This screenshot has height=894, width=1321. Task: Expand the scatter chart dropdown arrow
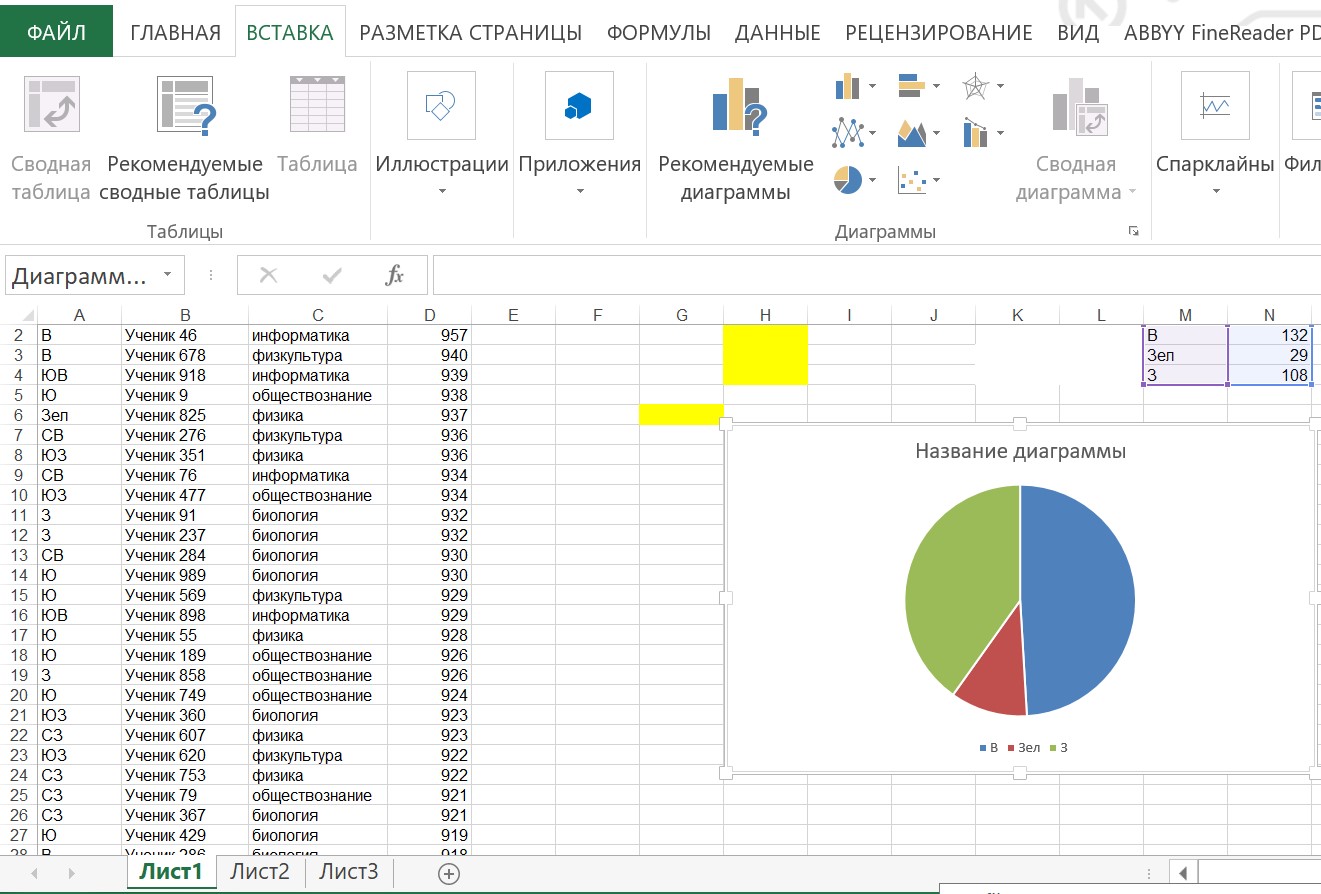(936, 181)
